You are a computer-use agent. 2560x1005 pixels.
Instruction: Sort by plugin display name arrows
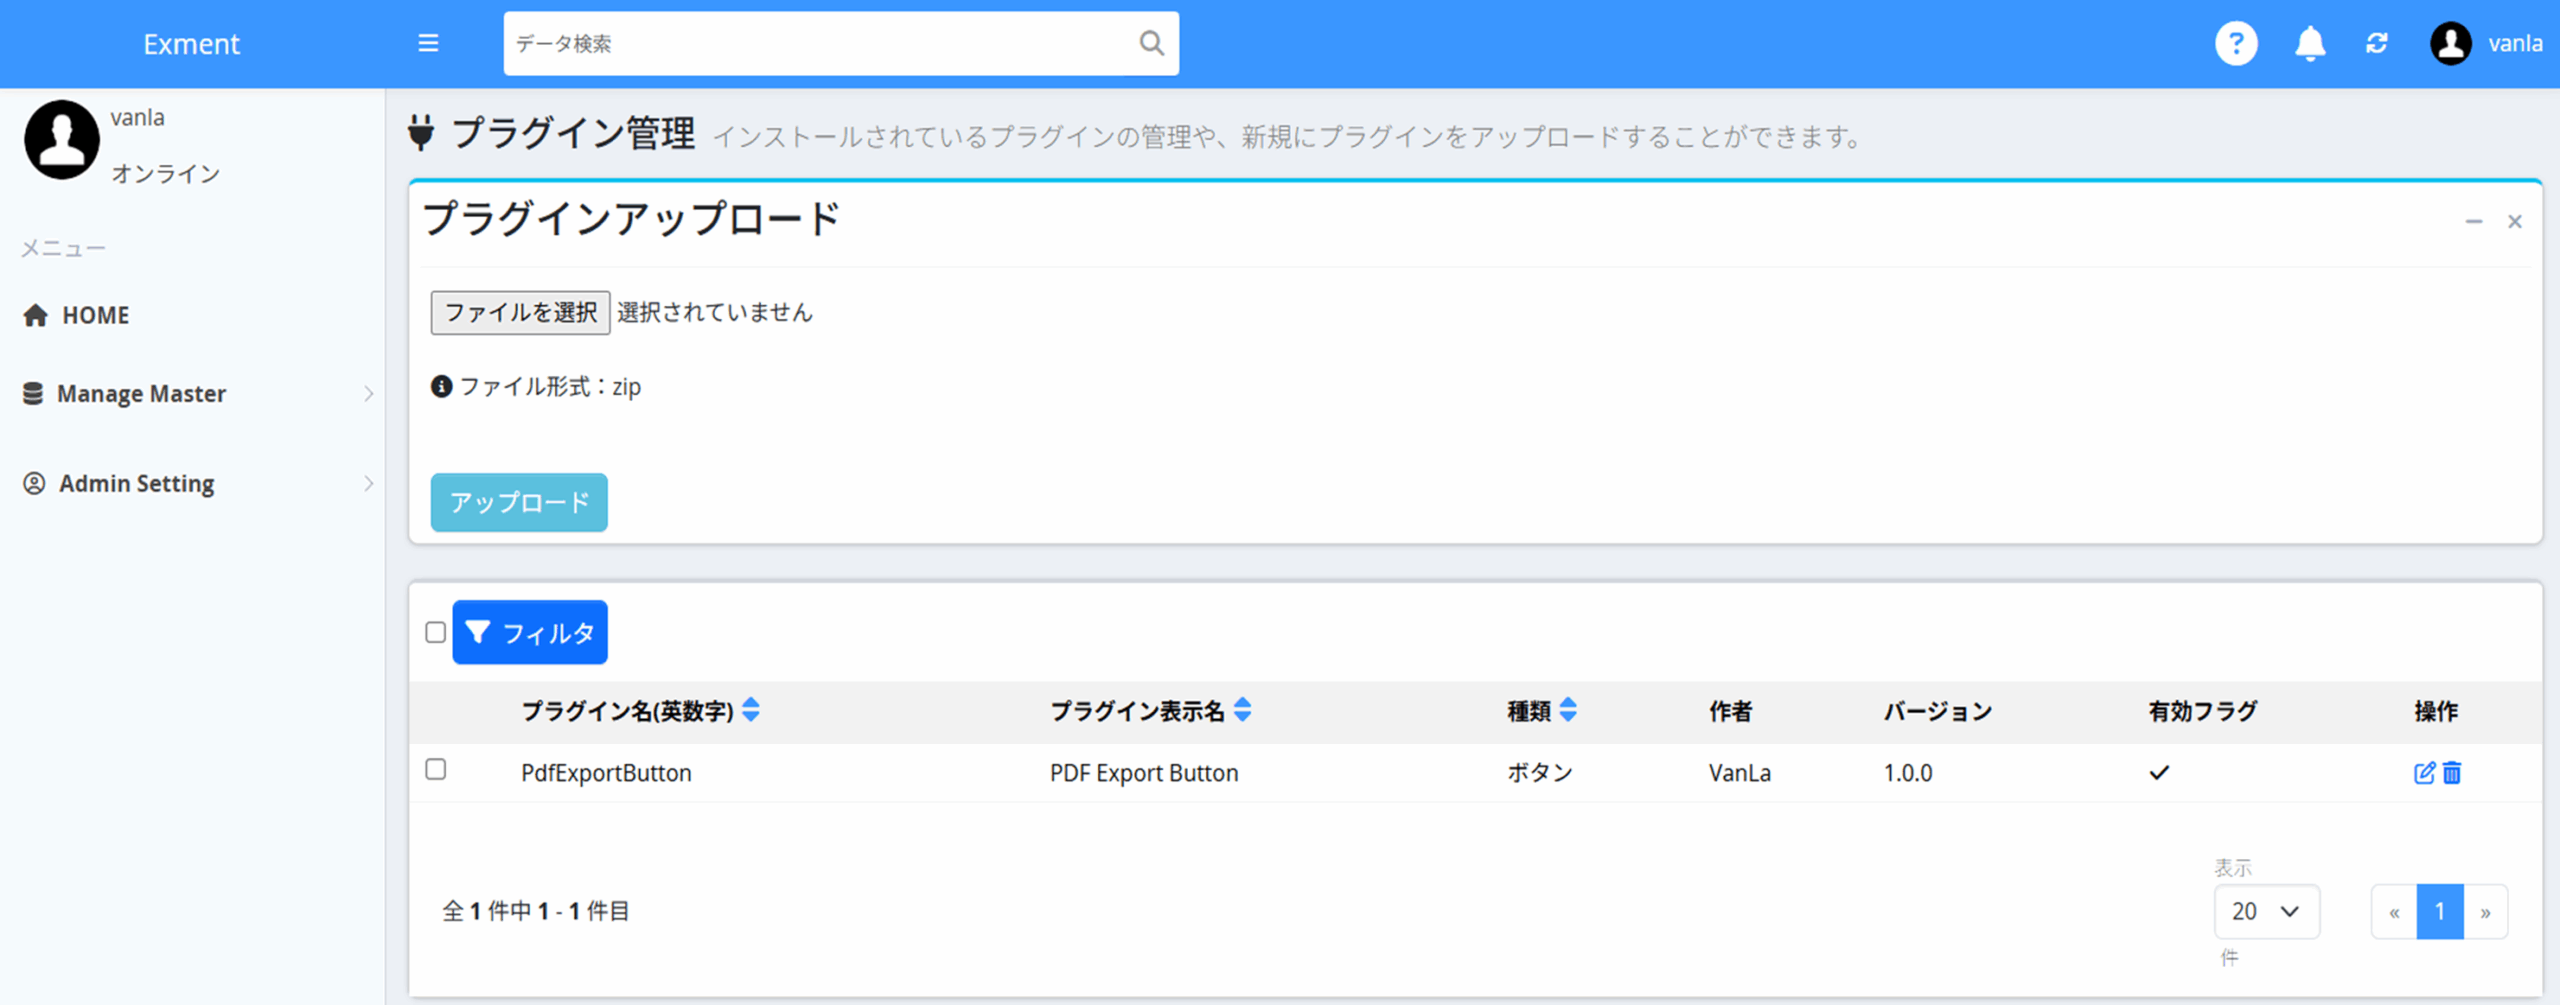pos(1242,710)
